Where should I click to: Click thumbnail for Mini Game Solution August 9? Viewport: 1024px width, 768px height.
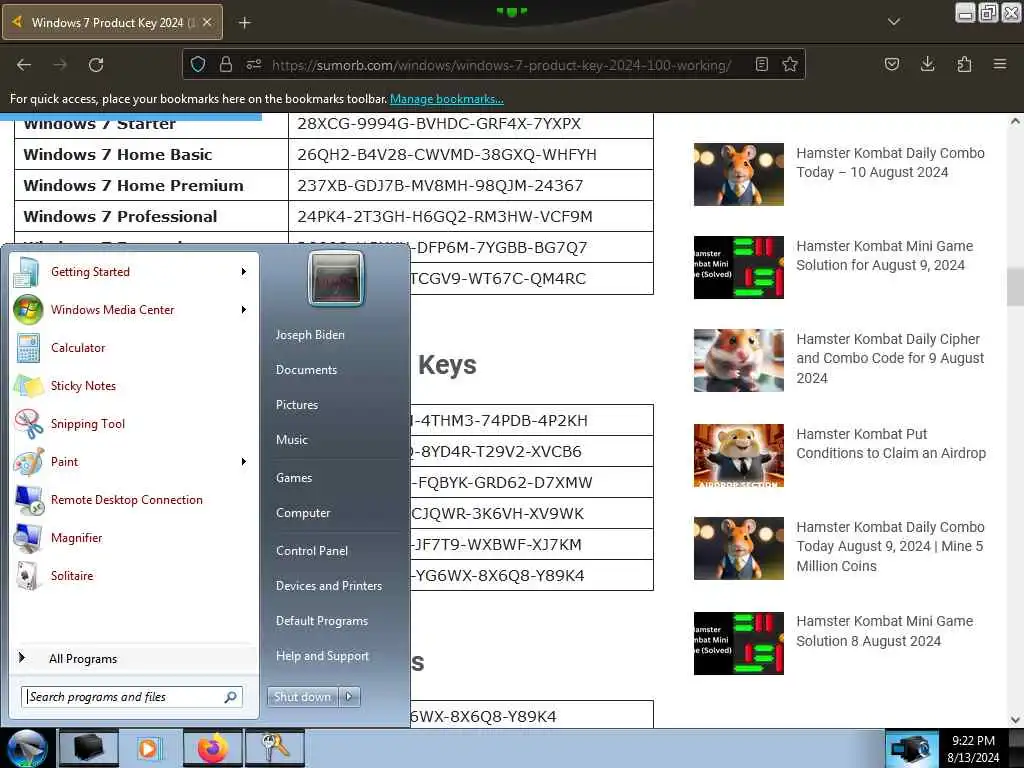739,267
